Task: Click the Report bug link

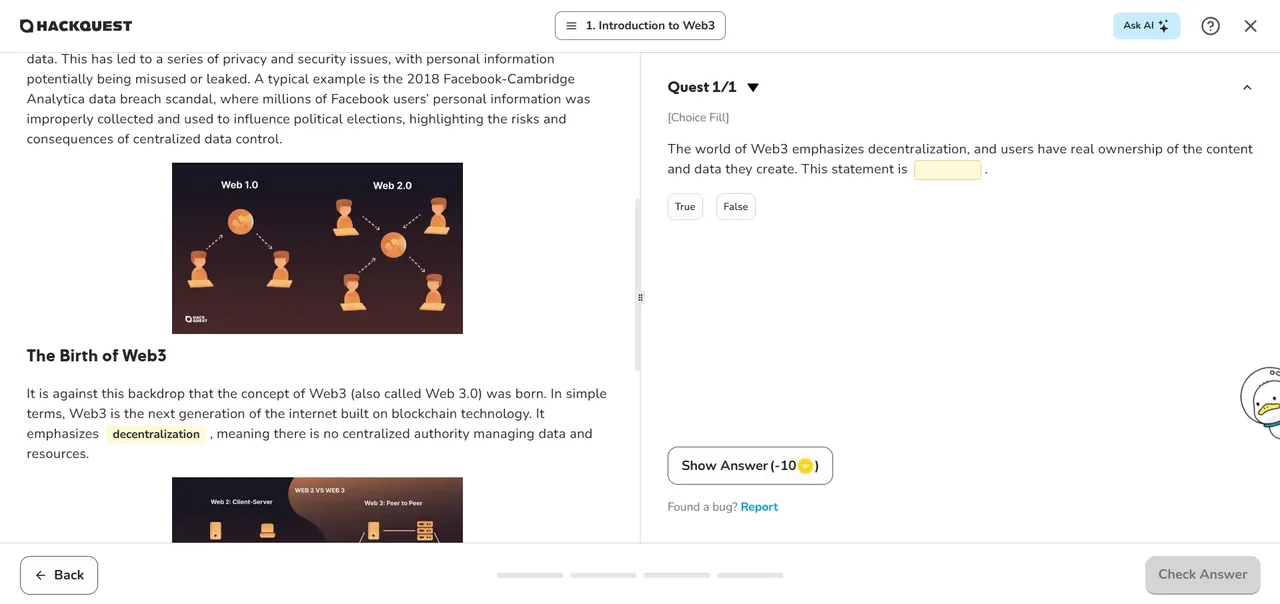Action: (759, 507)
